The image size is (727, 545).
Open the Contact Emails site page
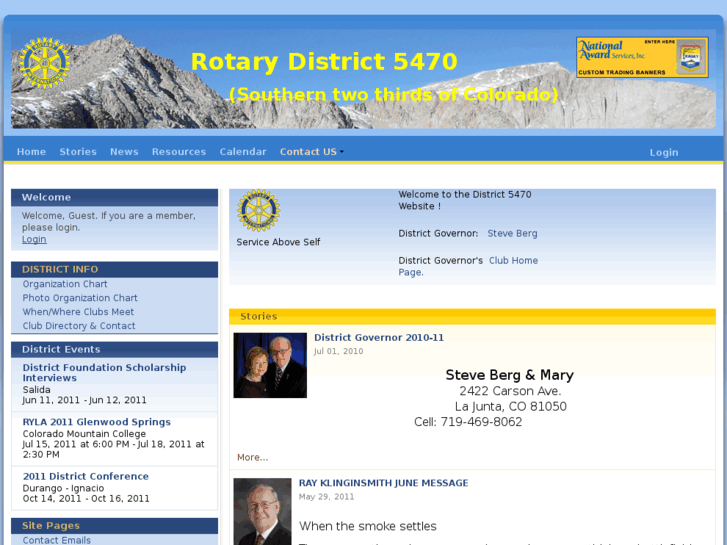pyautogui.click(x=57, y=540)
